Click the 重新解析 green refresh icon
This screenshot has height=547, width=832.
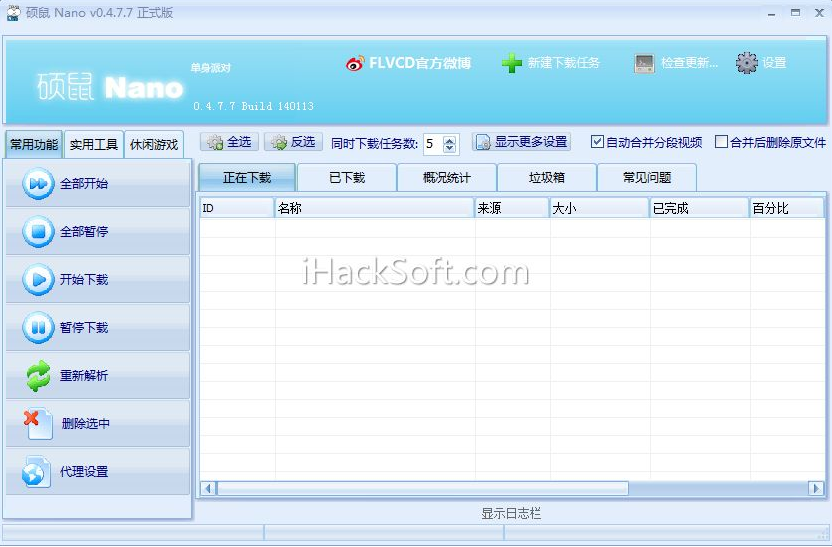(38, 376)
